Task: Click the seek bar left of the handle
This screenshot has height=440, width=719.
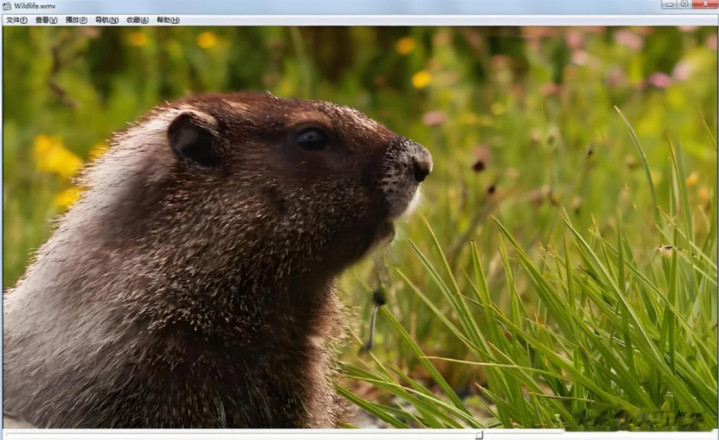Action: point(240,435)
